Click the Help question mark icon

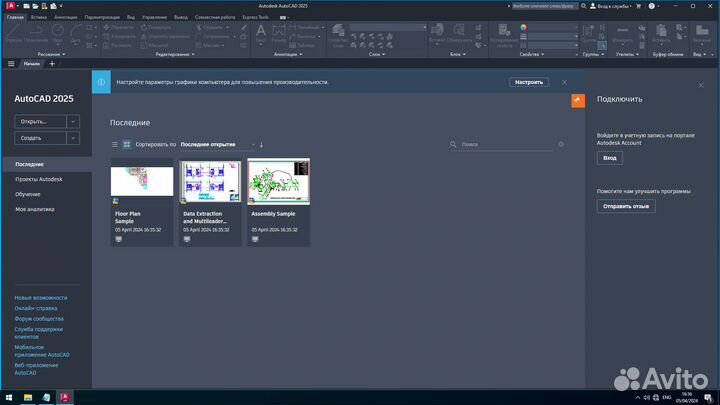[652, 6]
